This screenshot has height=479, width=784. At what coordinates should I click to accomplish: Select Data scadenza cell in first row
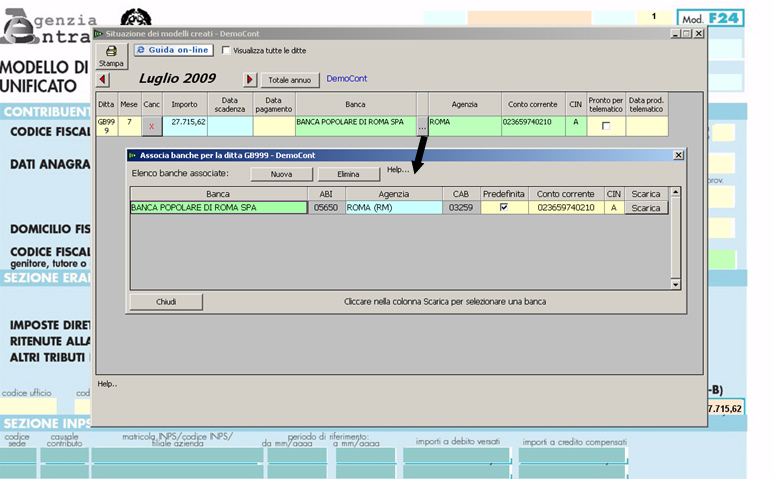pos(230,126)
